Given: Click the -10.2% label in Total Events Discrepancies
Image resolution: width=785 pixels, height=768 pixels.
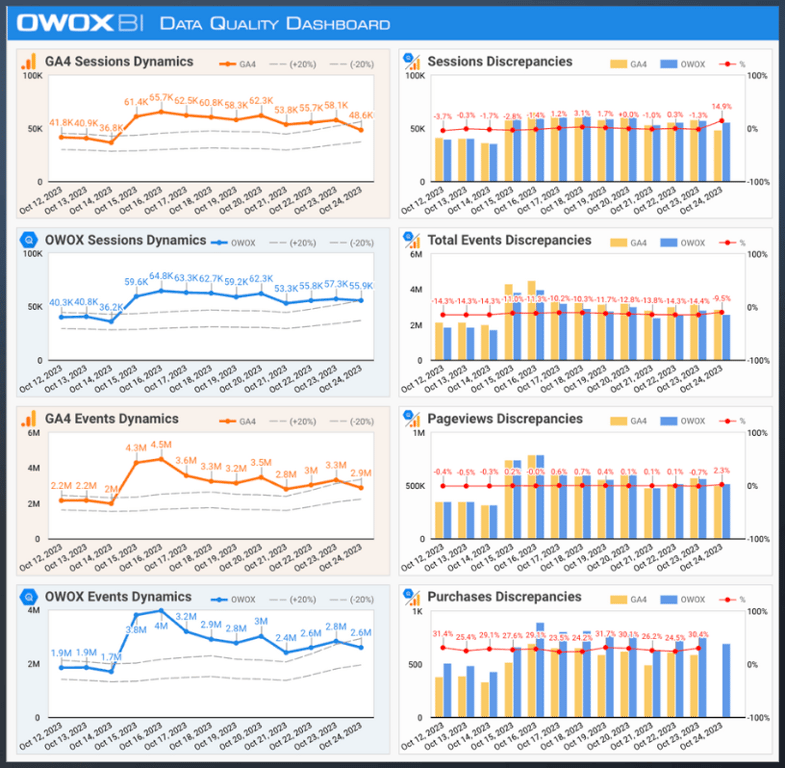Looking at the screenshot, I should [x=559, y=298].
